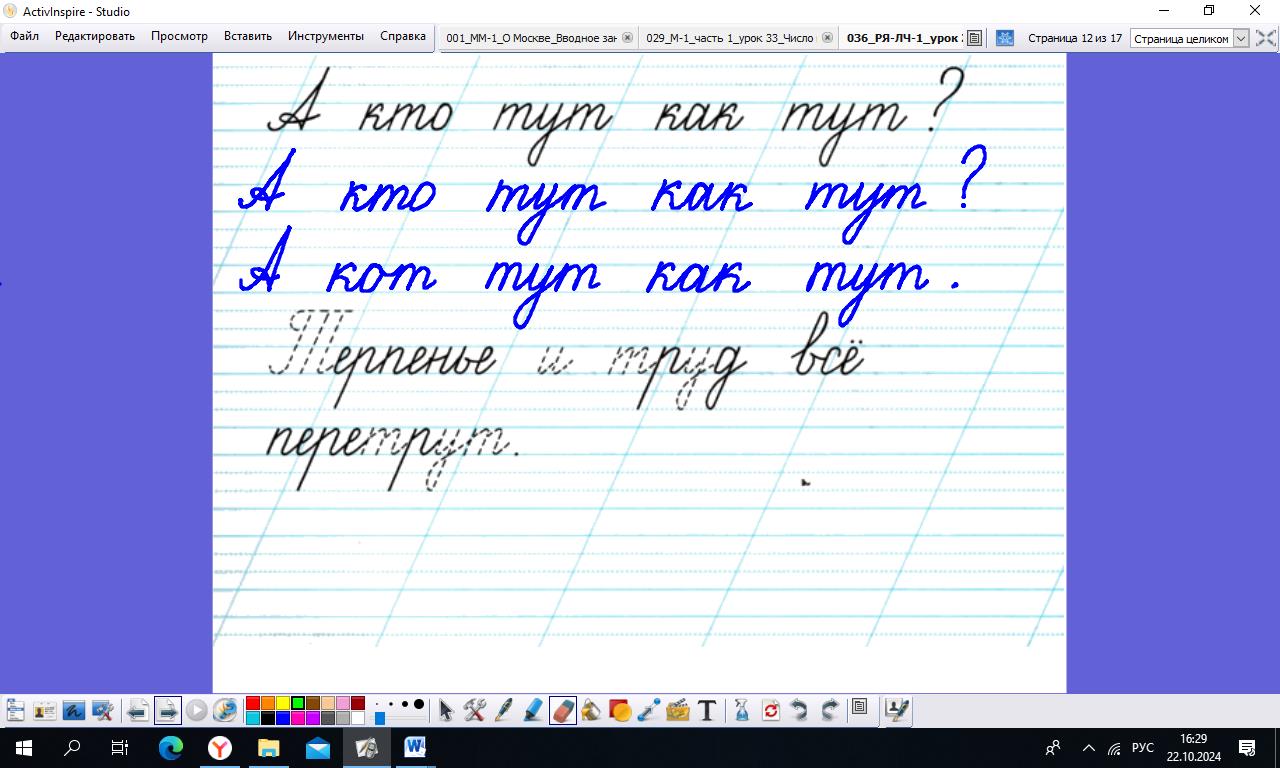Screen dimensions: 1280x768
Task: Pick the red color swatch
Action: [x=253, y=703]
